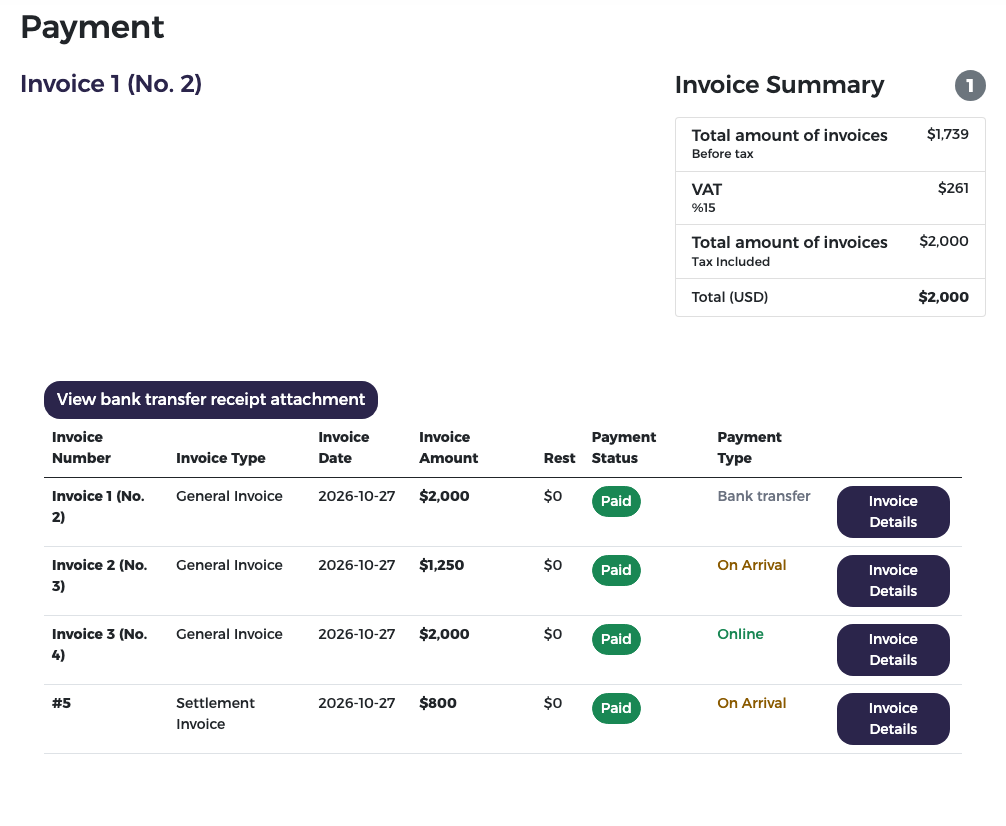This screenshot has width=1006, height=826.
Task: Click the '$800' invoice amount
Action: pos(438,703)
